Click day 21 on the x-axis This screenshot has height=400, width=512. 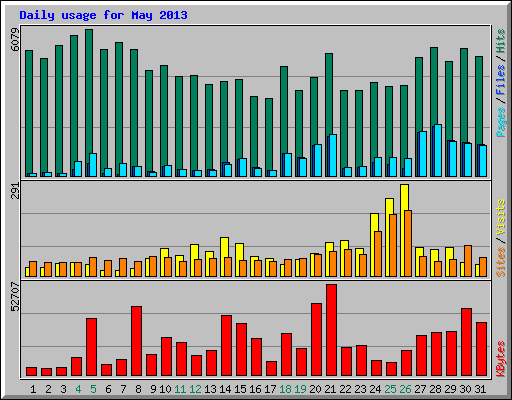point(330,389)
